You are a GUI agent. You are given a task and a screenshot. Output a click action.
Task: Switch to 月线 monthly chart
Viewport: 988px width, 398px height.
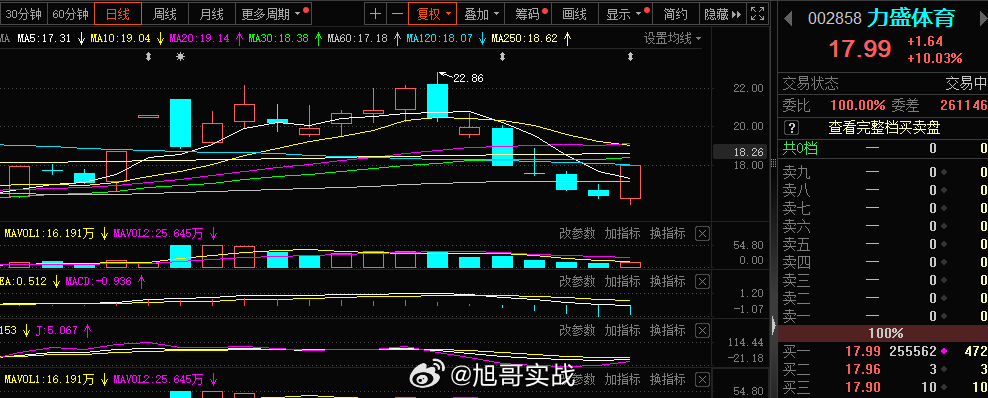tap(212, 13)
